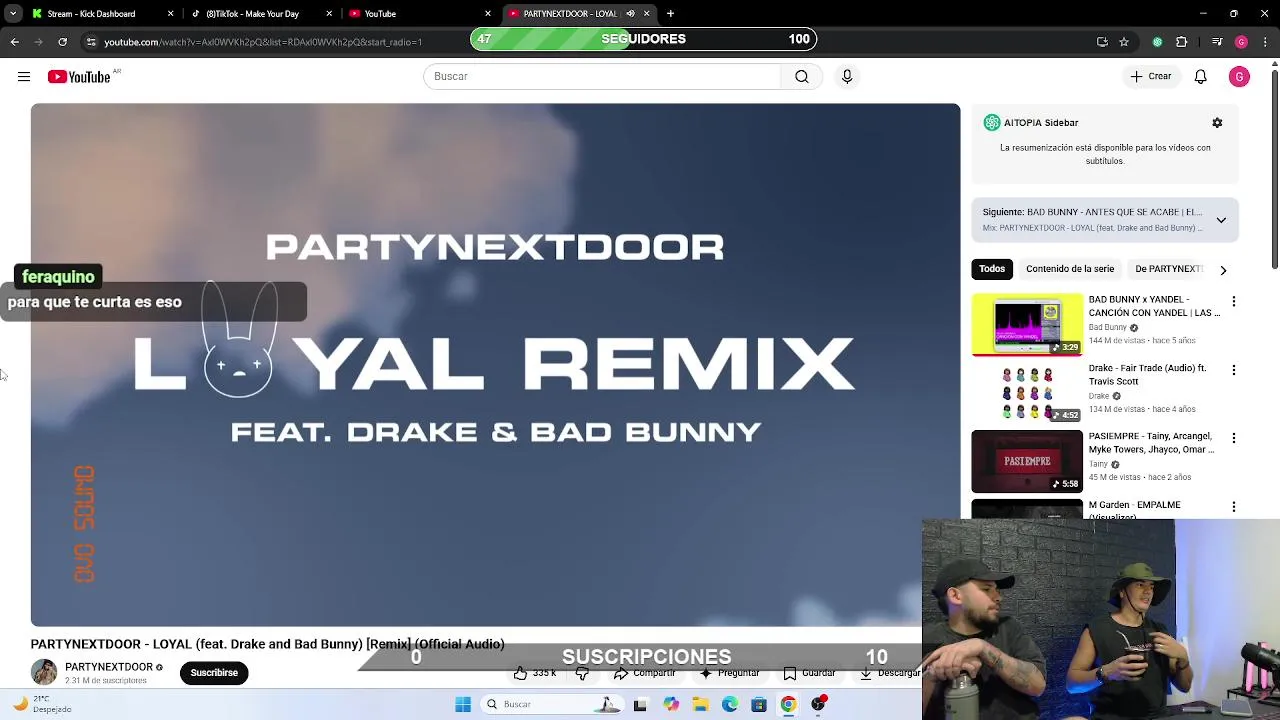Close the Stream - Kick Dashboard tab
Image resolution: width=1280 pixels, height=720 pixels.
coord(170,14)
